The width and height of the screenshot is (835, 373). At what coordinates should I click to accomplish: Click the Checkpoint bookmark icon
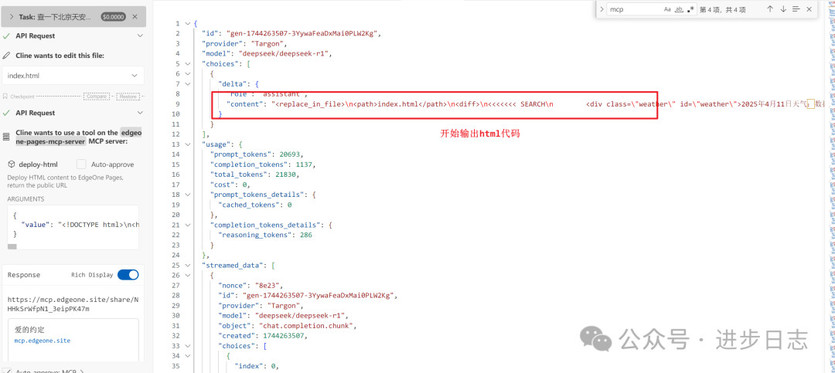coord(5,96)
